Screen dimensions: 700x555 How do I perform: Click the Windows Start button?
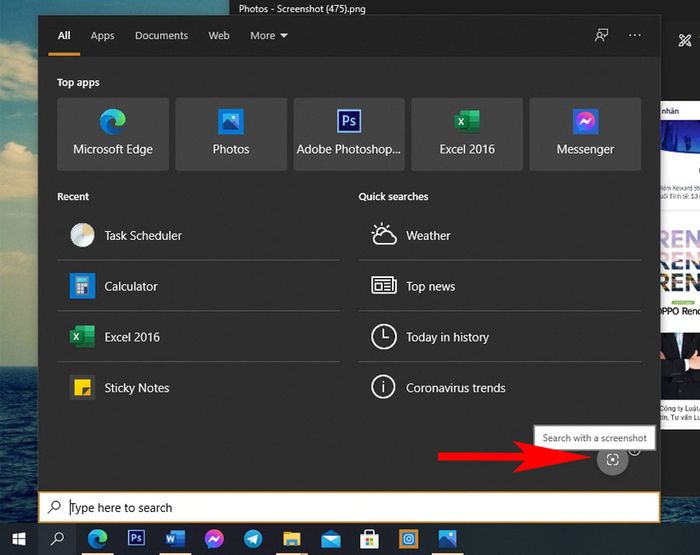pos(19,539)
